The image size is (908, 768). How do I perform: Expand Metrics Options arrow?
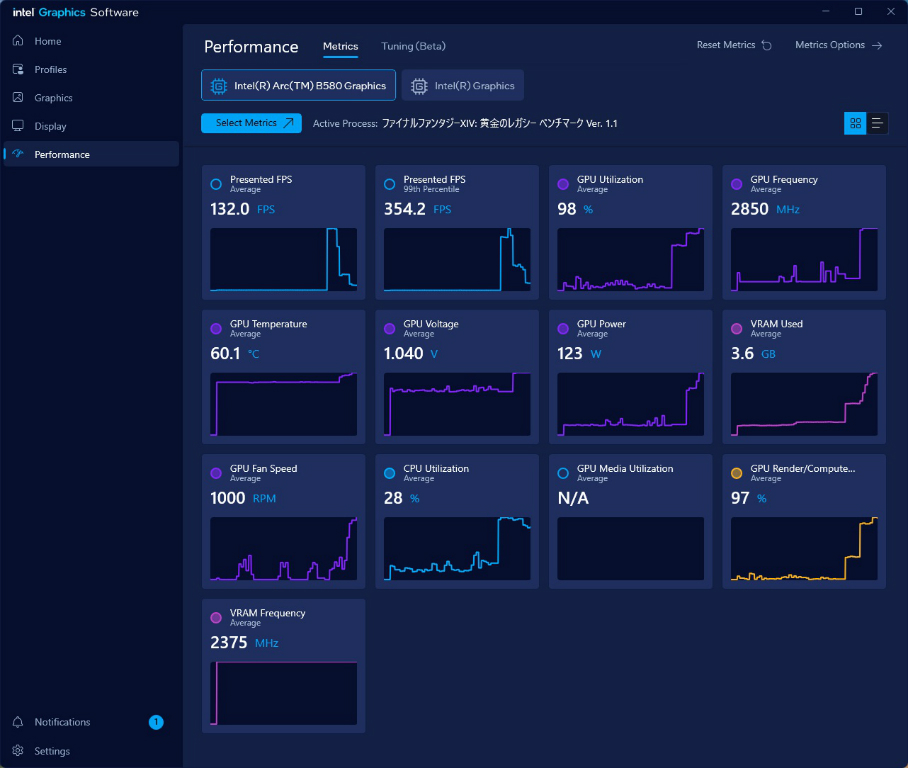tap(877, 46)
